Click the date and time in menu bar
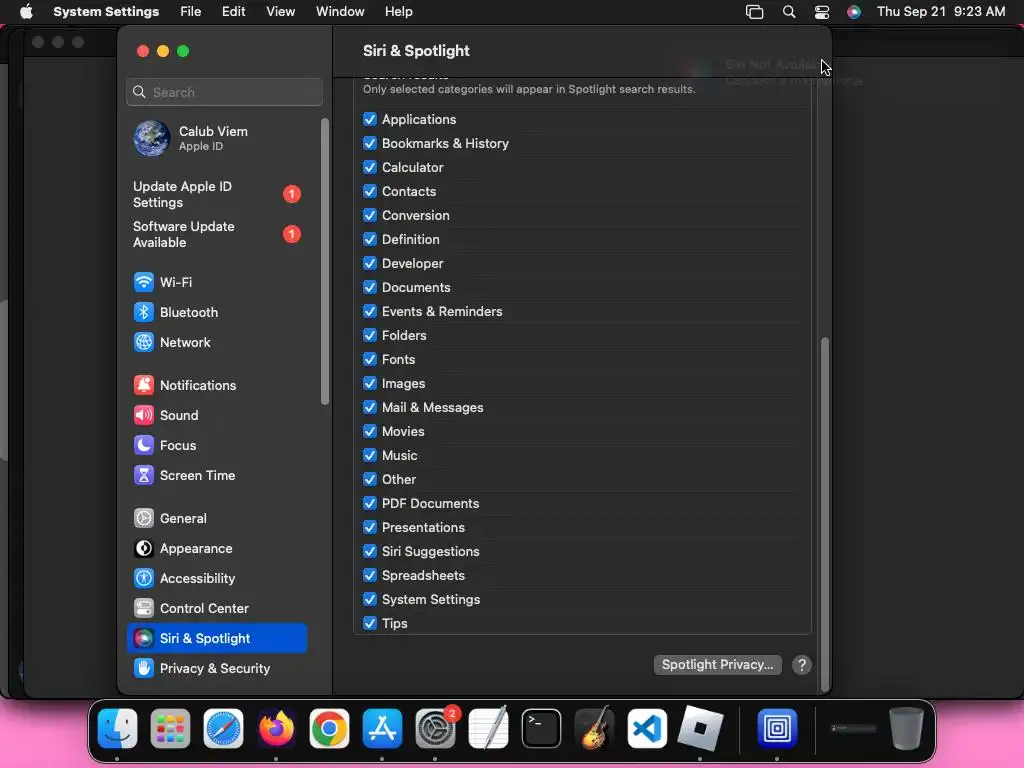 pos(941,12)
